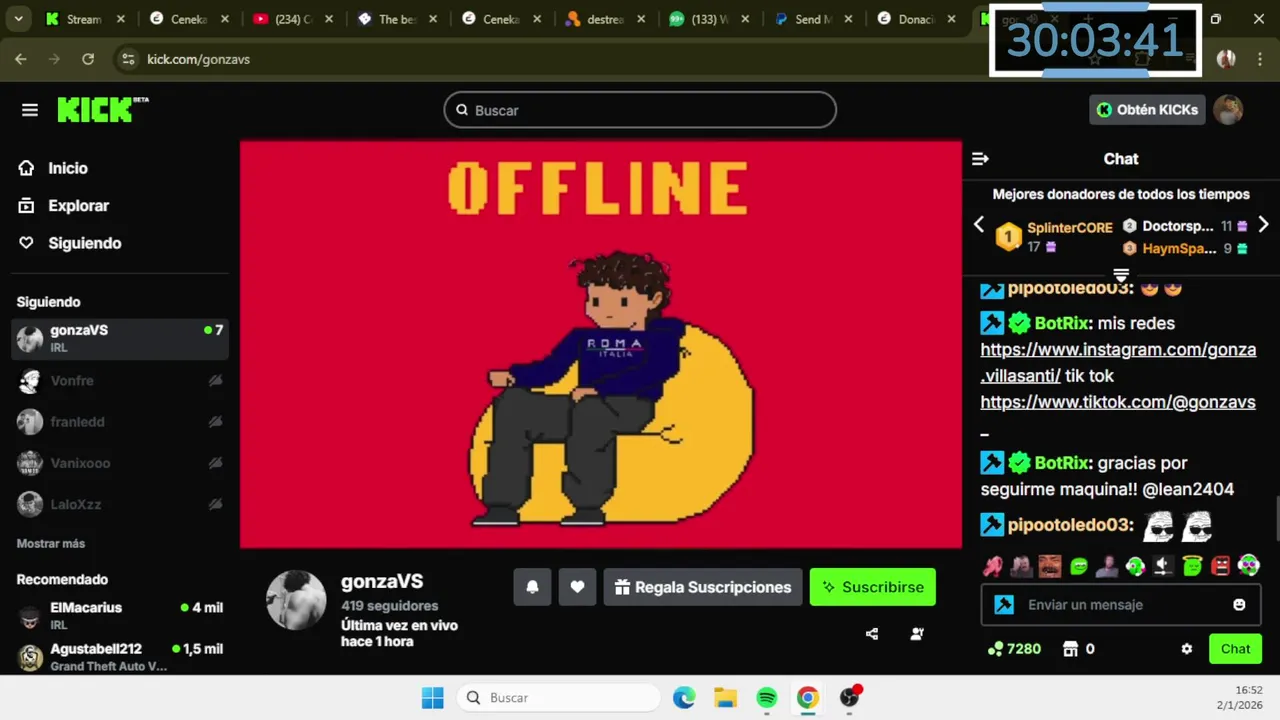Open the chat shop icon showing 0
The image size is (1280, 720).
(1071, 649)
